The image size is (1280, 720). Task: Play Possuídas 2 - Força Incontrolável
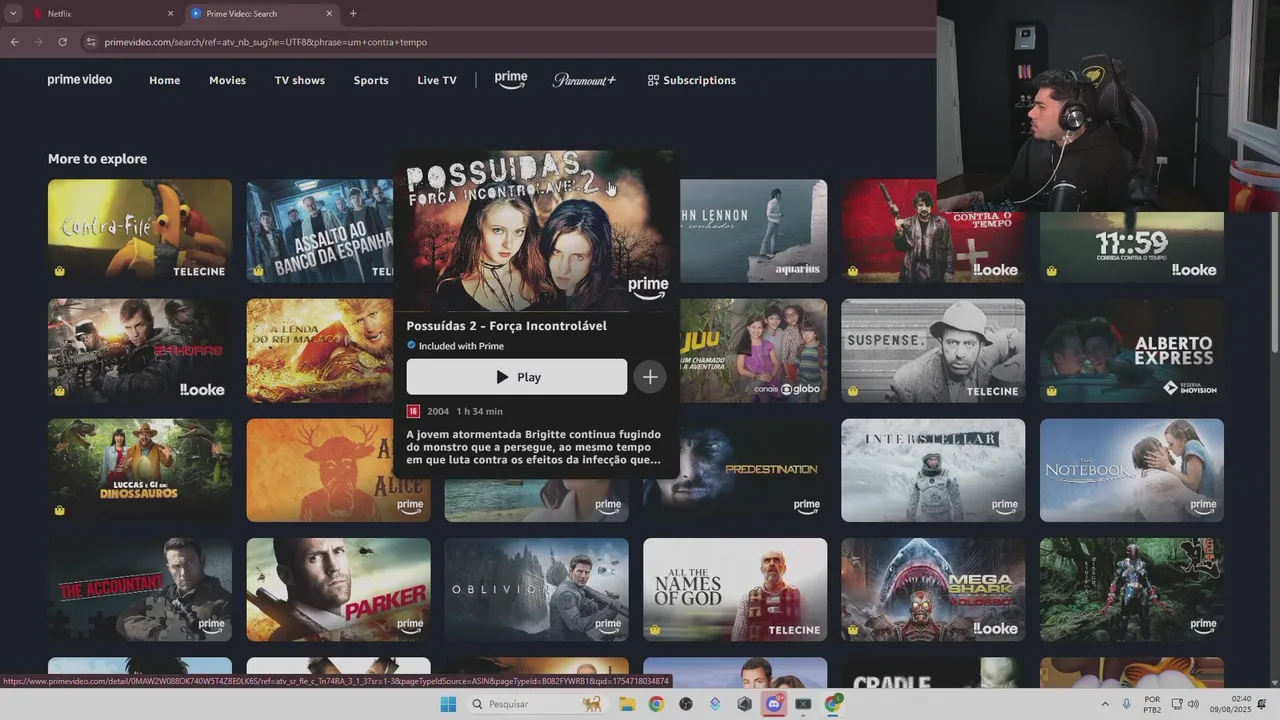tap(517, 377)
